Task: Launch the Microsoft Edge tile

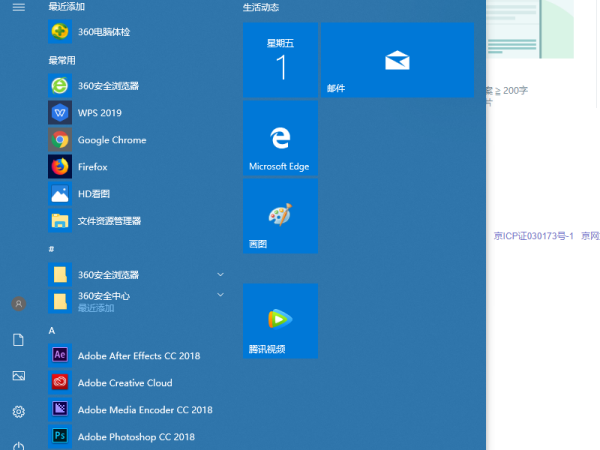Action: pyautogui.click(x=280, y=138)
